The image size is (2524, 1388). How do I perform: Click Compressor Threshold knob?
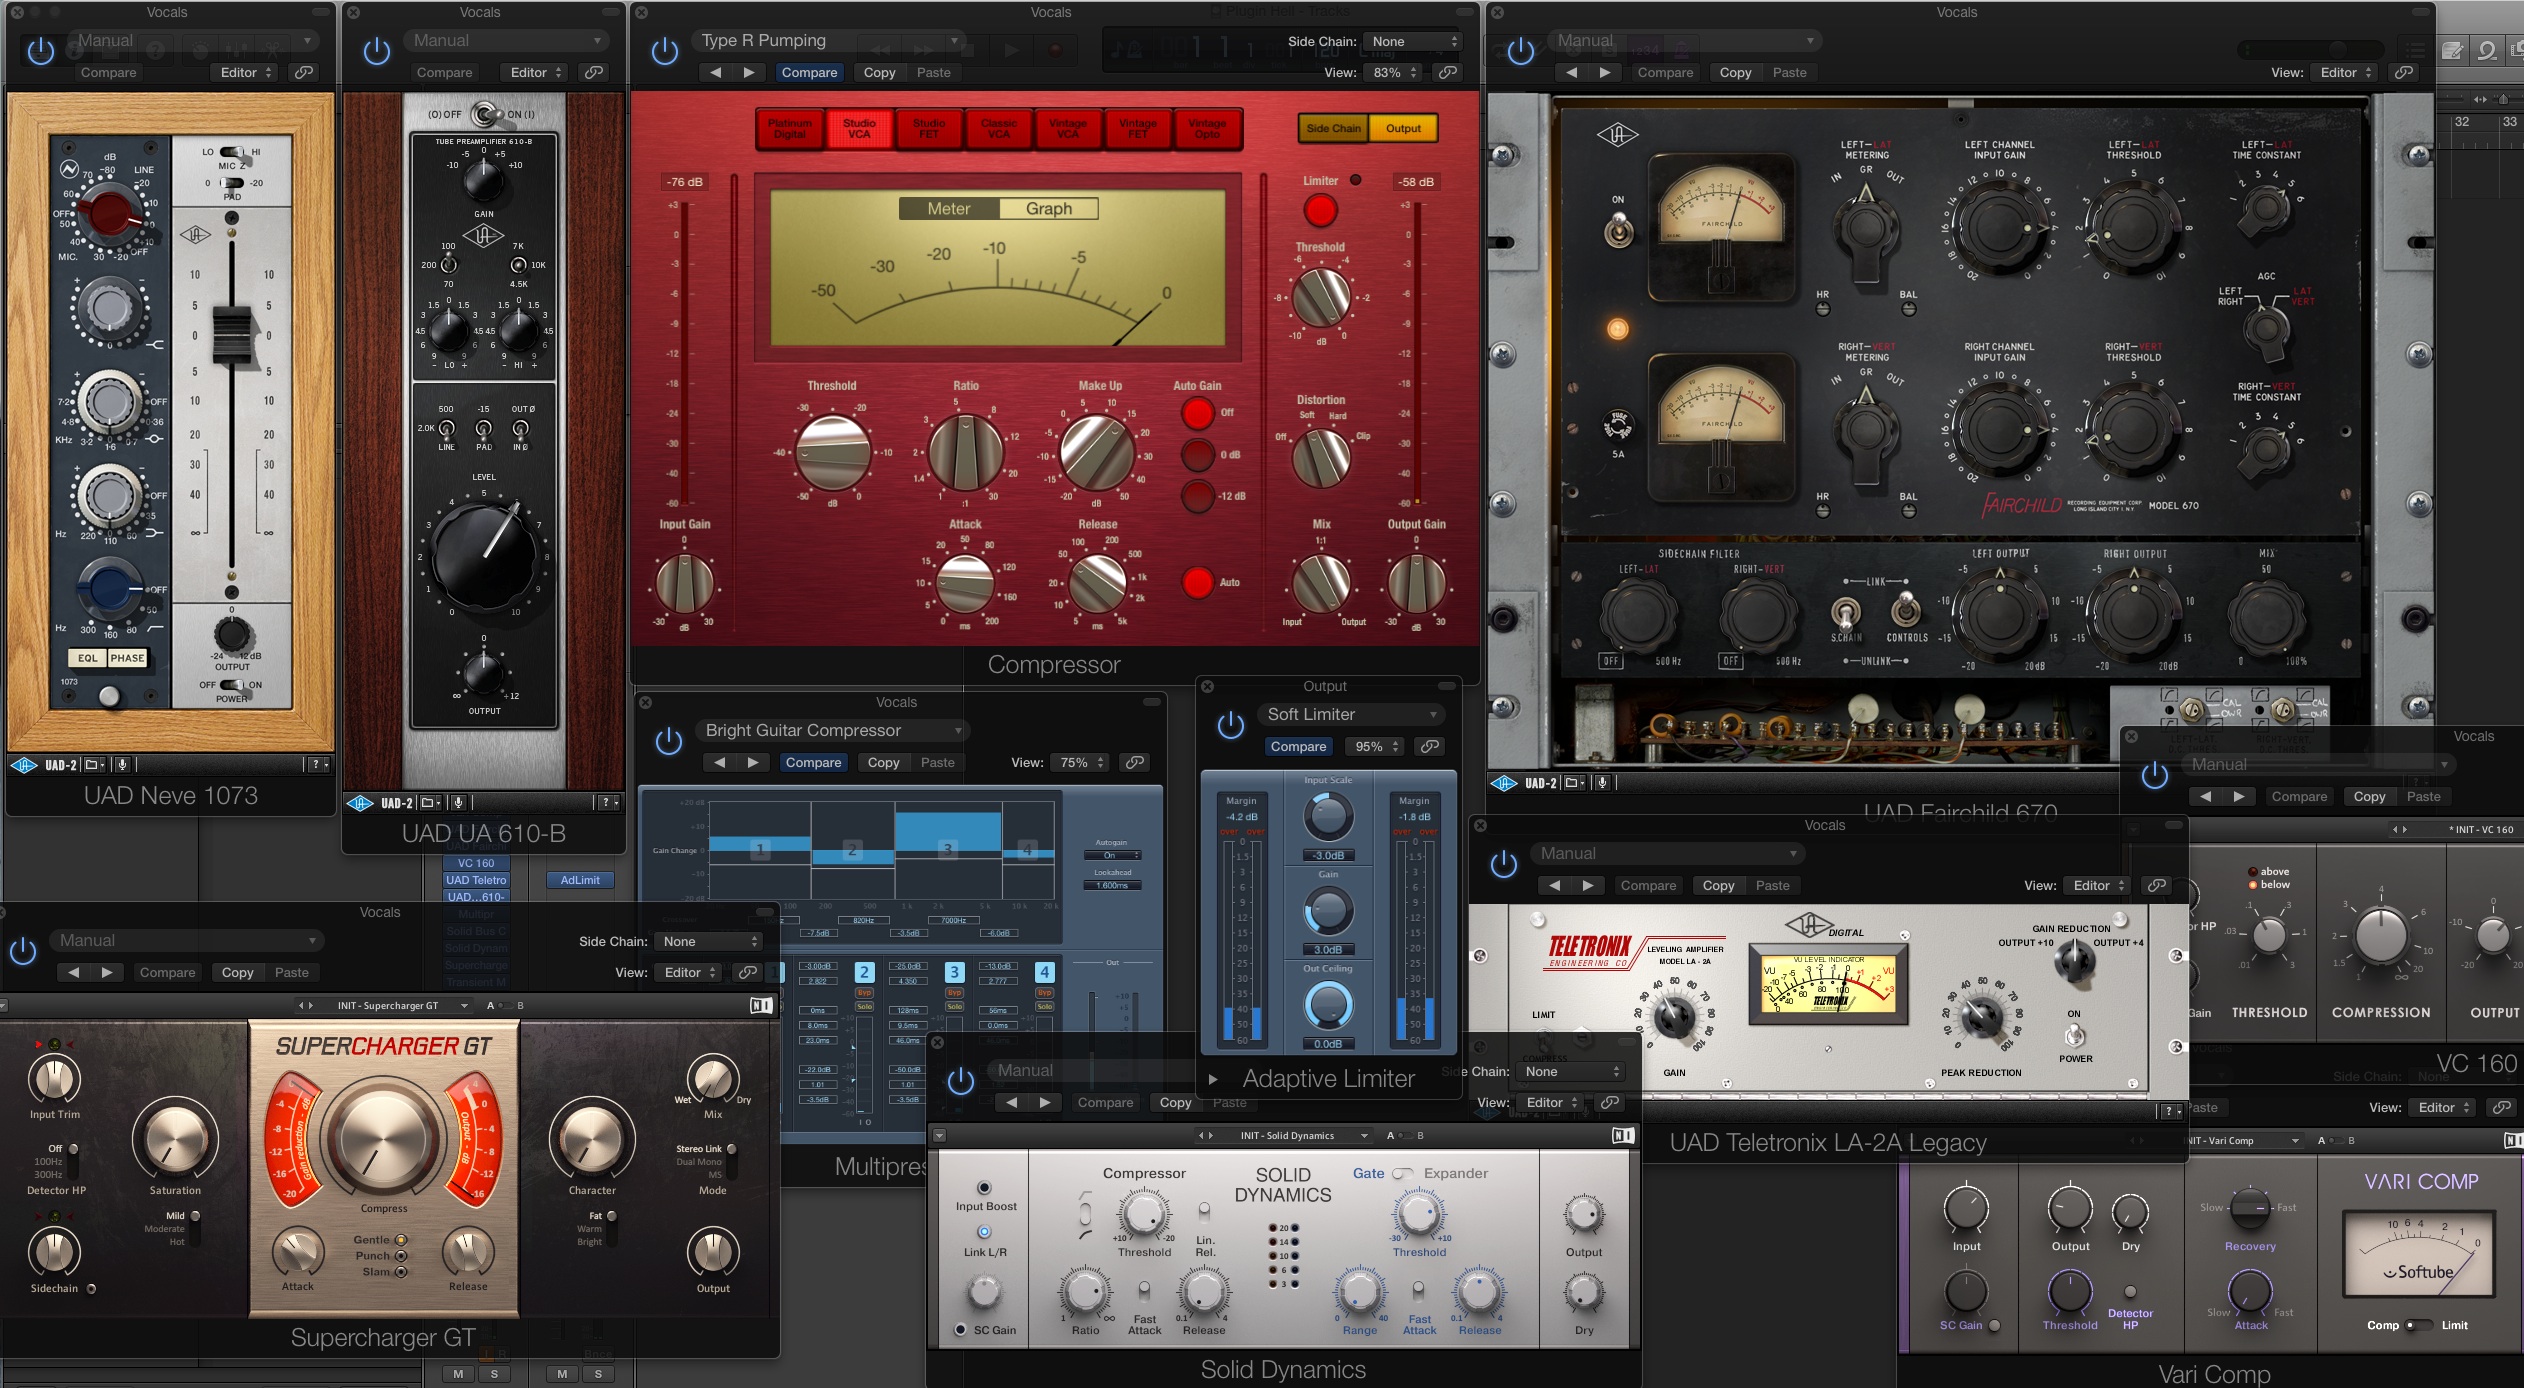tap(833, 453)
